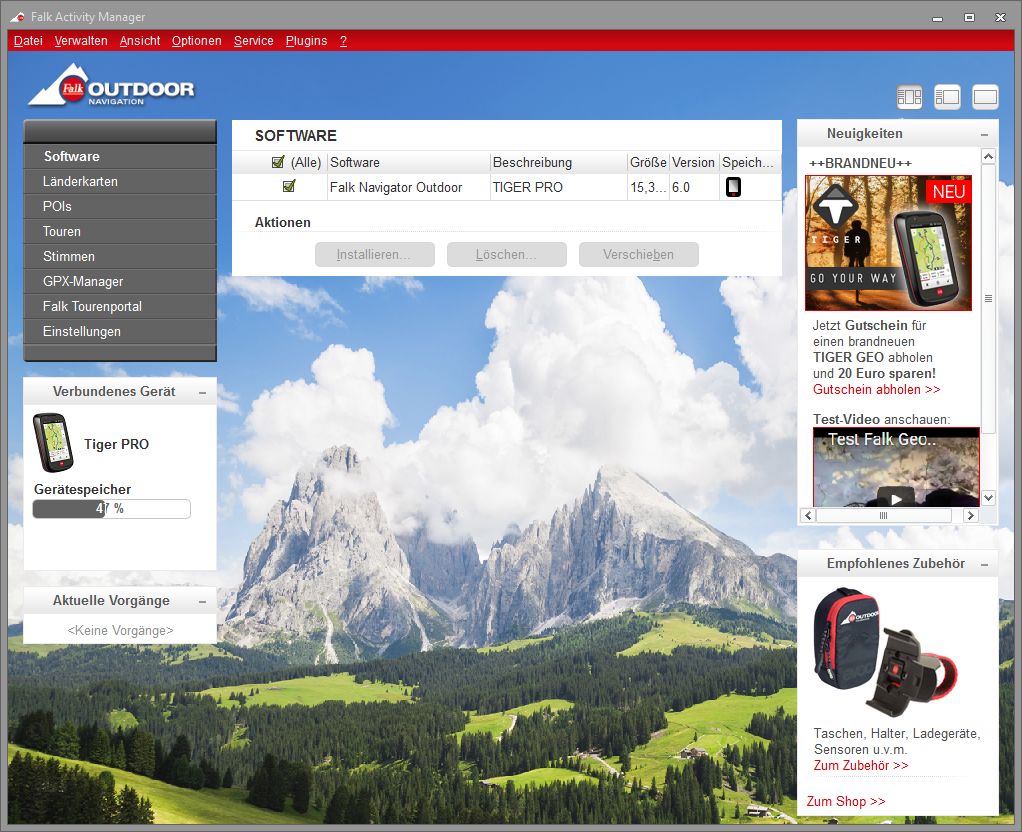Click the Löschen... button
This screenshot has width=1022, height=832.
coord(506,254)
